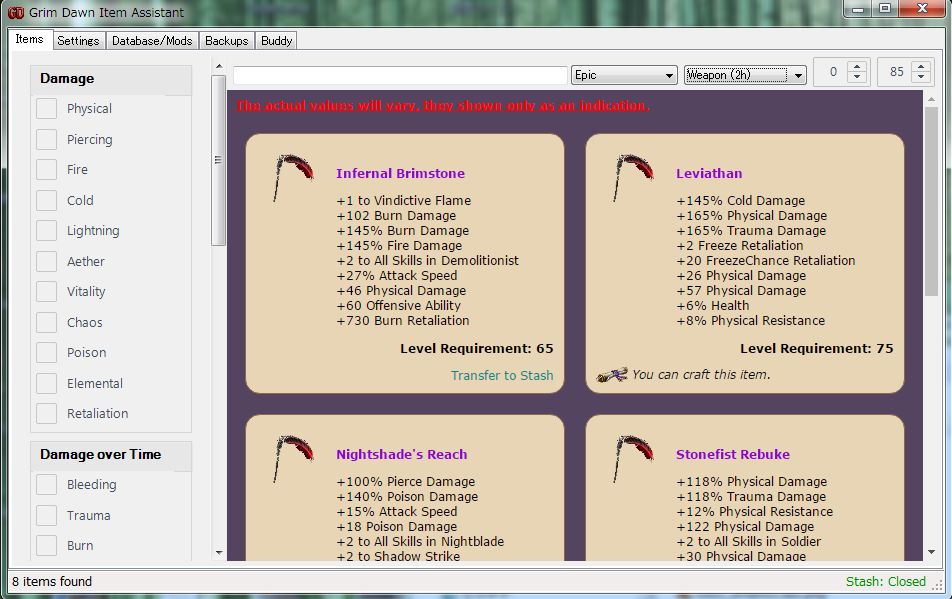This screenshot has width=952, height=599.
Task: Click the Nightshade's Reach scythe icon
Action: [294, 459]
